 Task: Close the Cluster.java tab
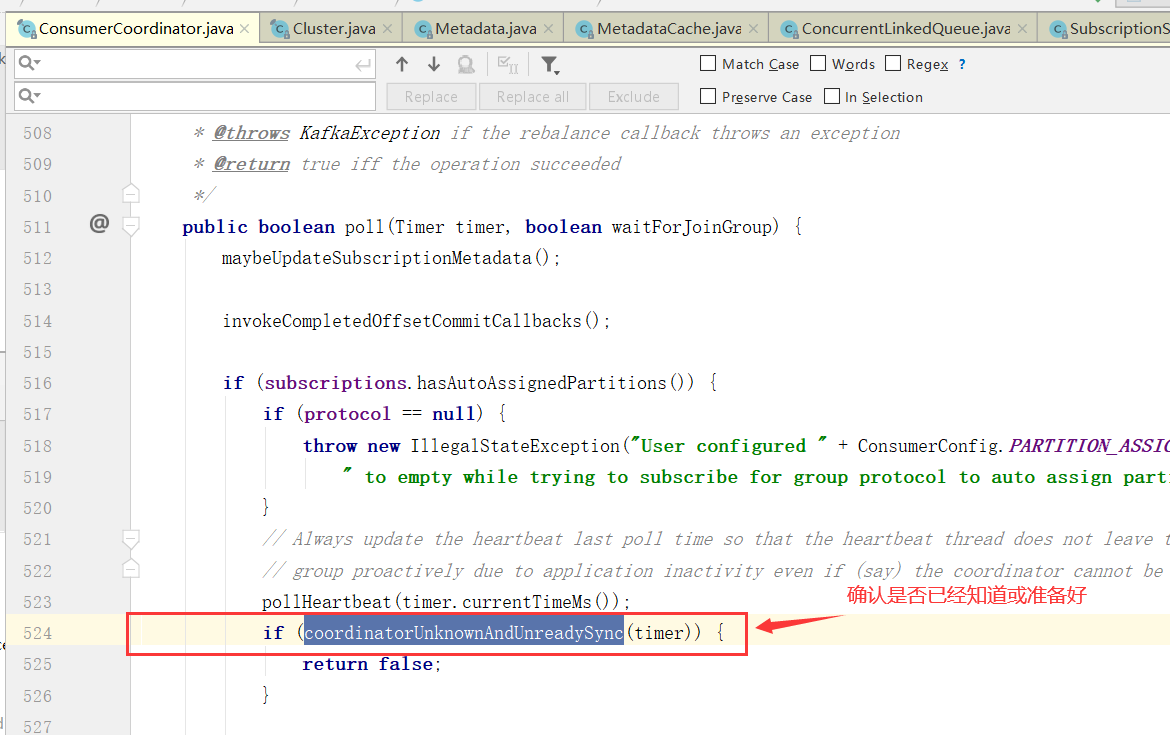point(387,28)
